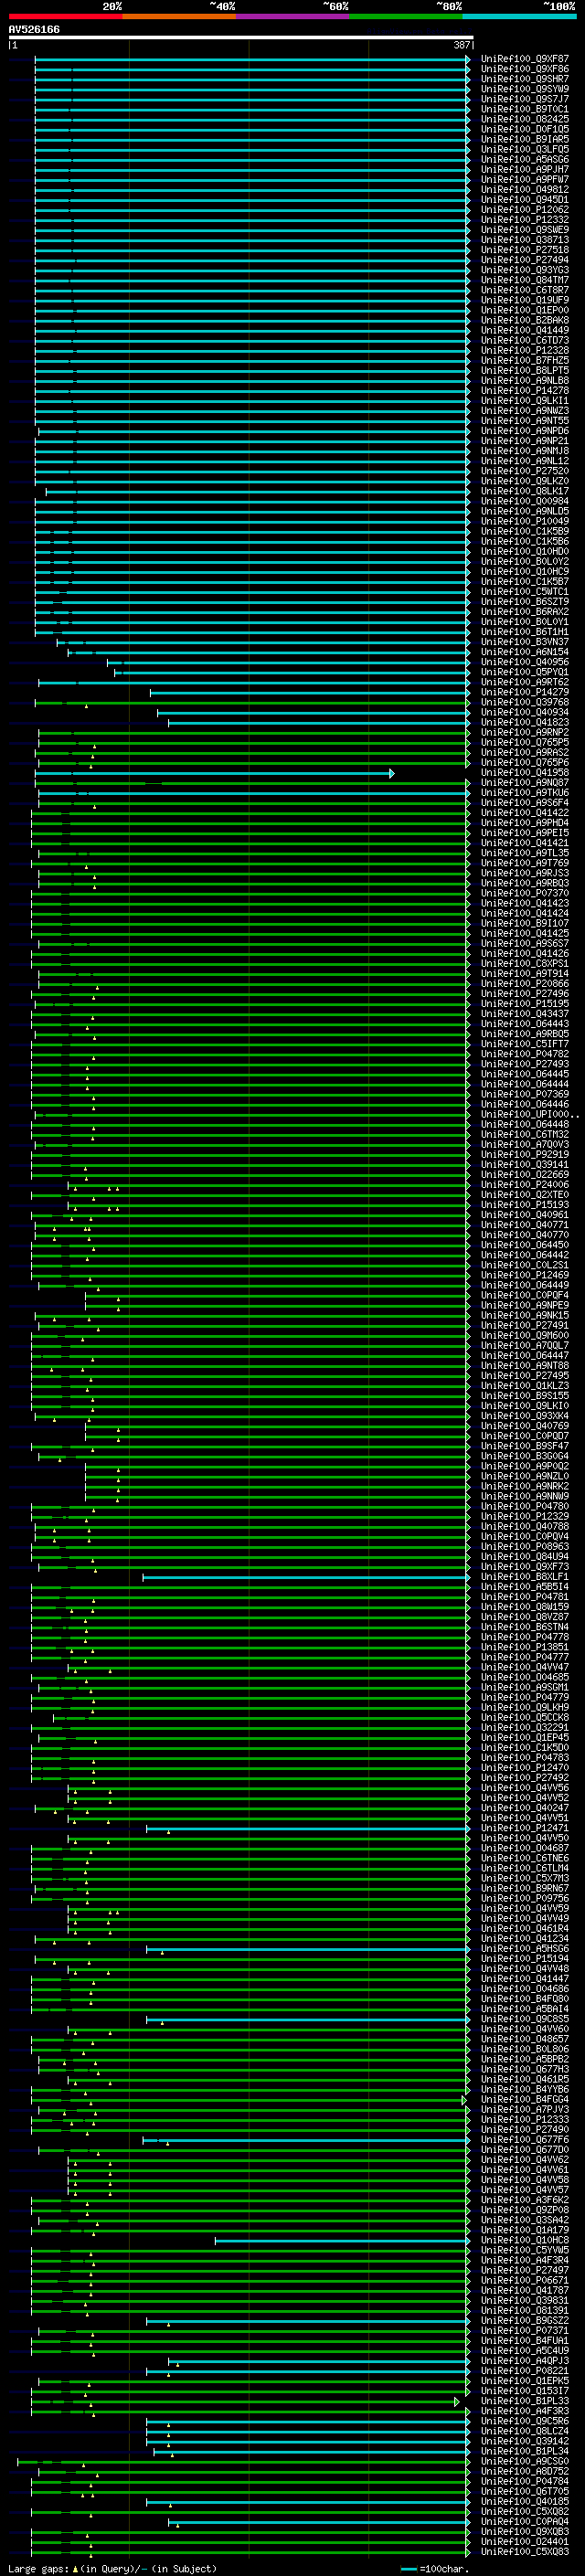Image resolution: width=585 pixels, height=2576 pixels.
Task: Select the UniRef100_P12062 label
Action: coord(525,210)
